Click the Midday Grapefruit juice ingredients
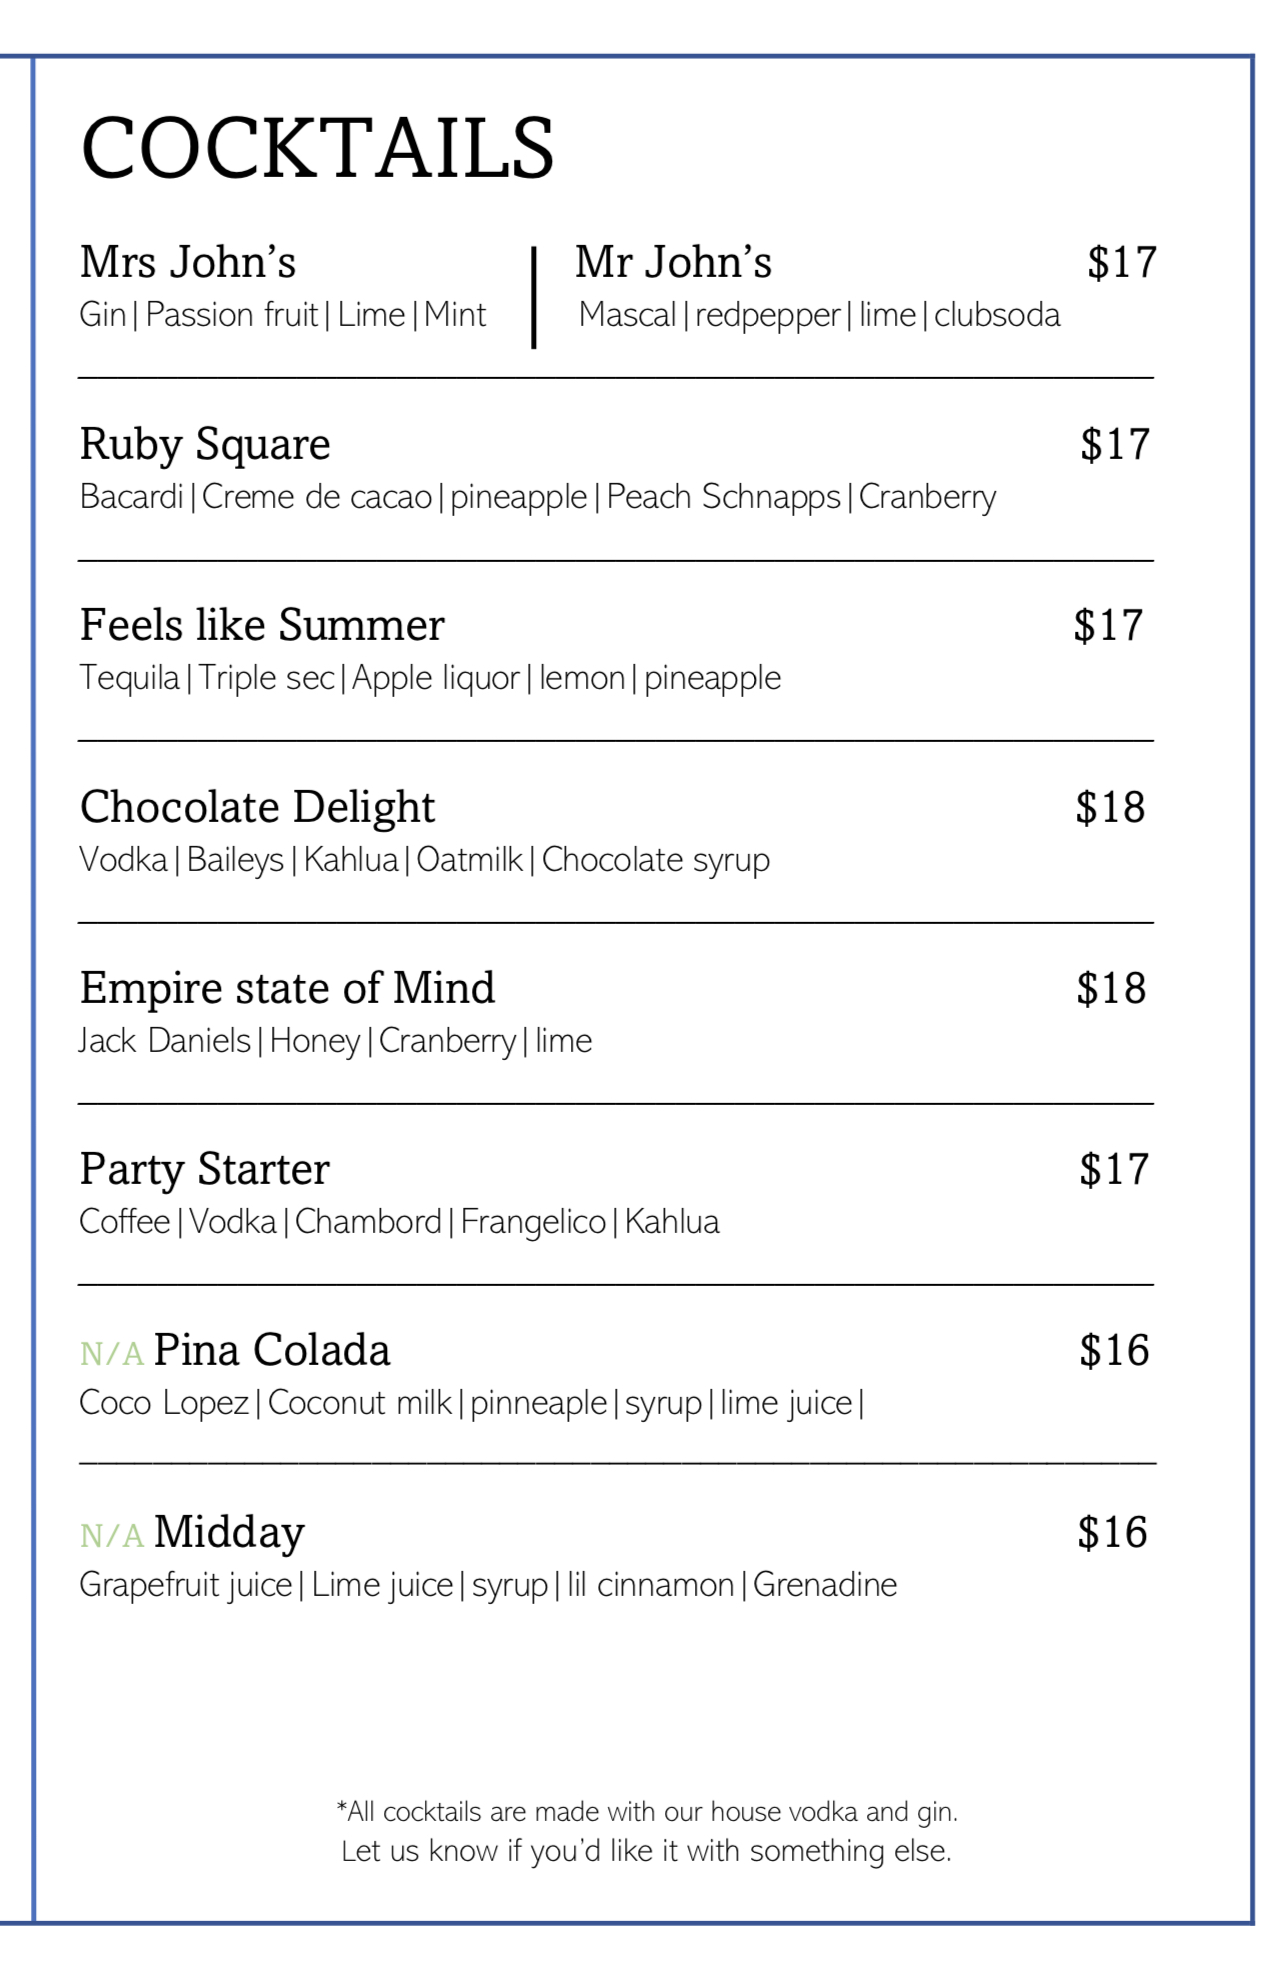 [x=488, y=1585]
